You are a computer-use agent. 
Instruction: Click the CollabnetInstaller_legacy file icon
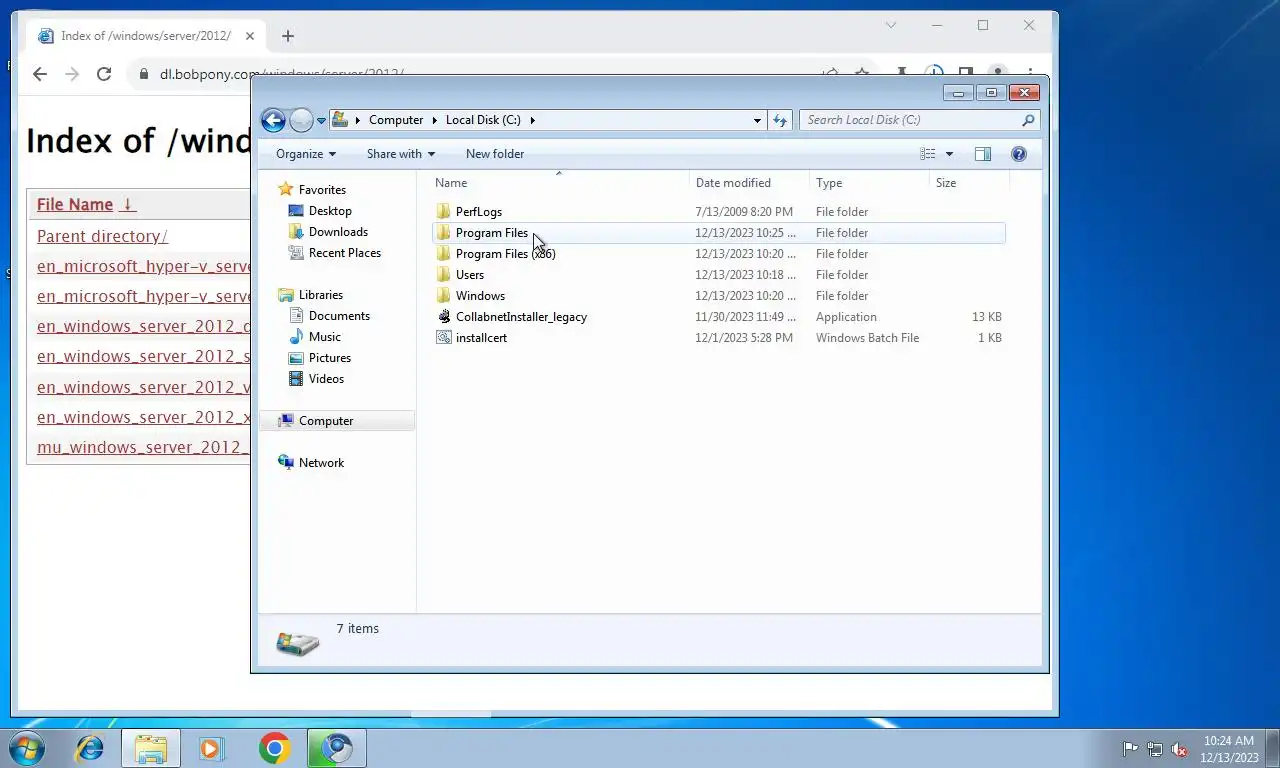pos(444,317)
